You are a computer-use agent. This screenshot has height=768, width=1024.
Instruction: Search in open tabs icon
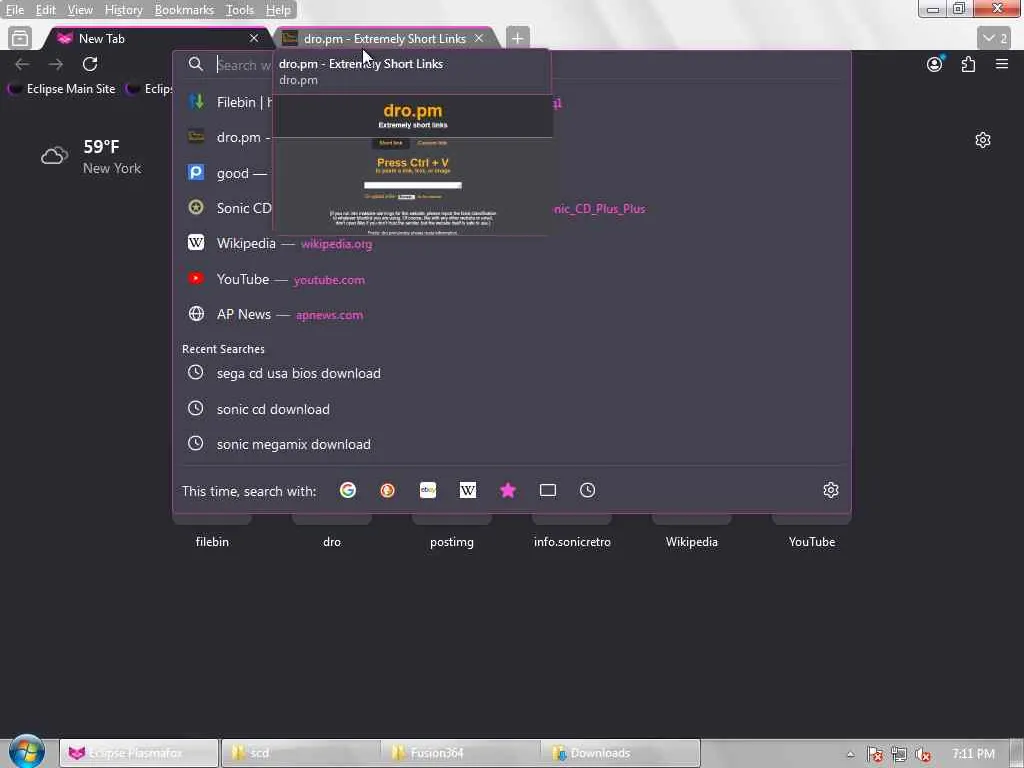pos(548,490)
